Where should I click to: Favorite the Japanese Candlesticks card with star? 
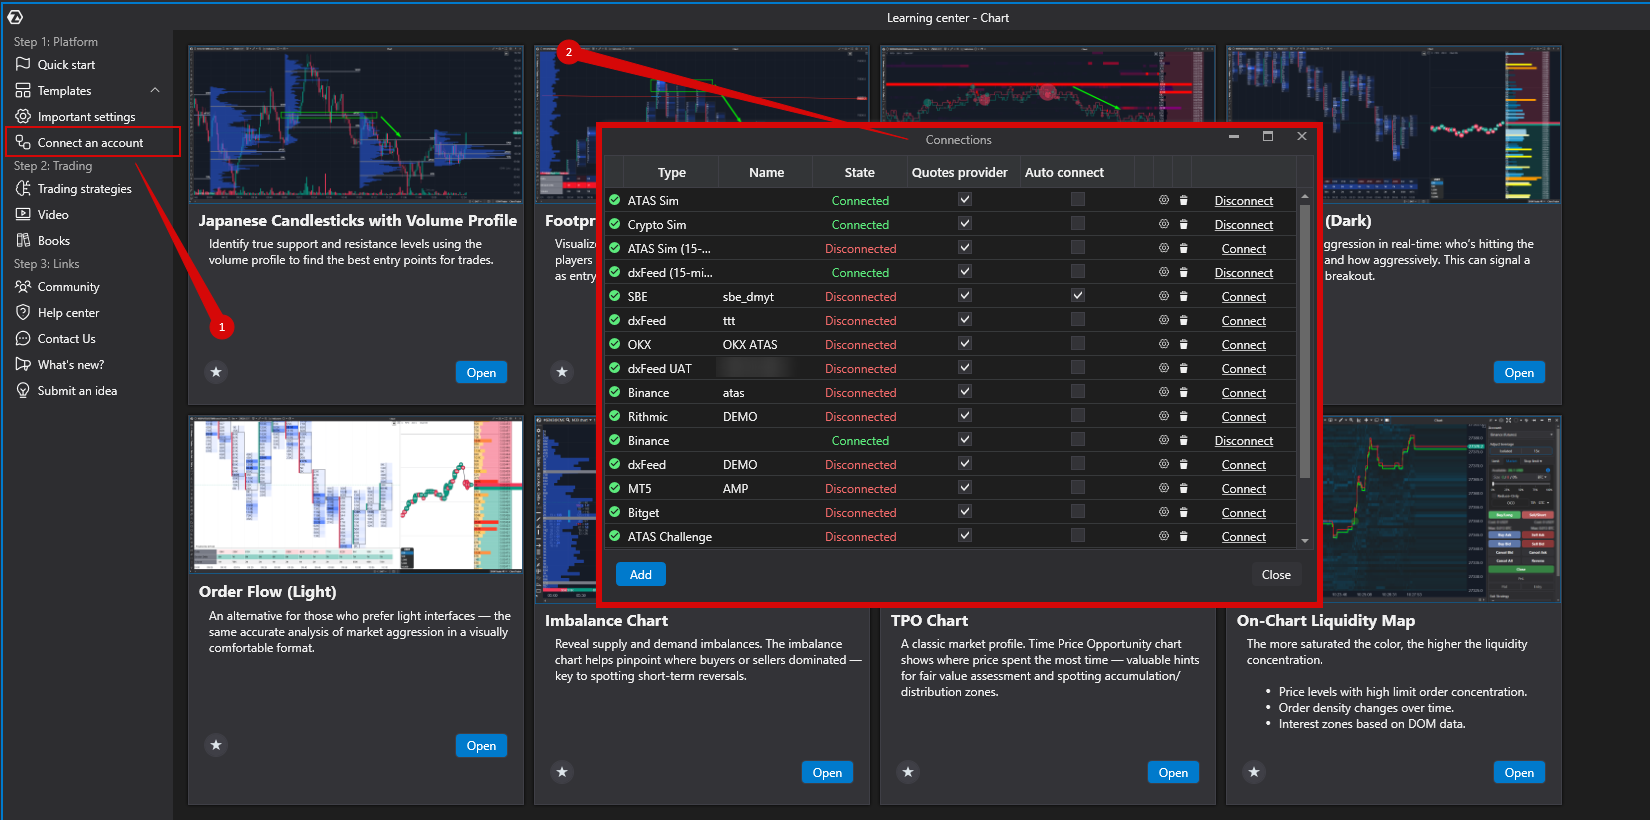click(x=216, y=372)
